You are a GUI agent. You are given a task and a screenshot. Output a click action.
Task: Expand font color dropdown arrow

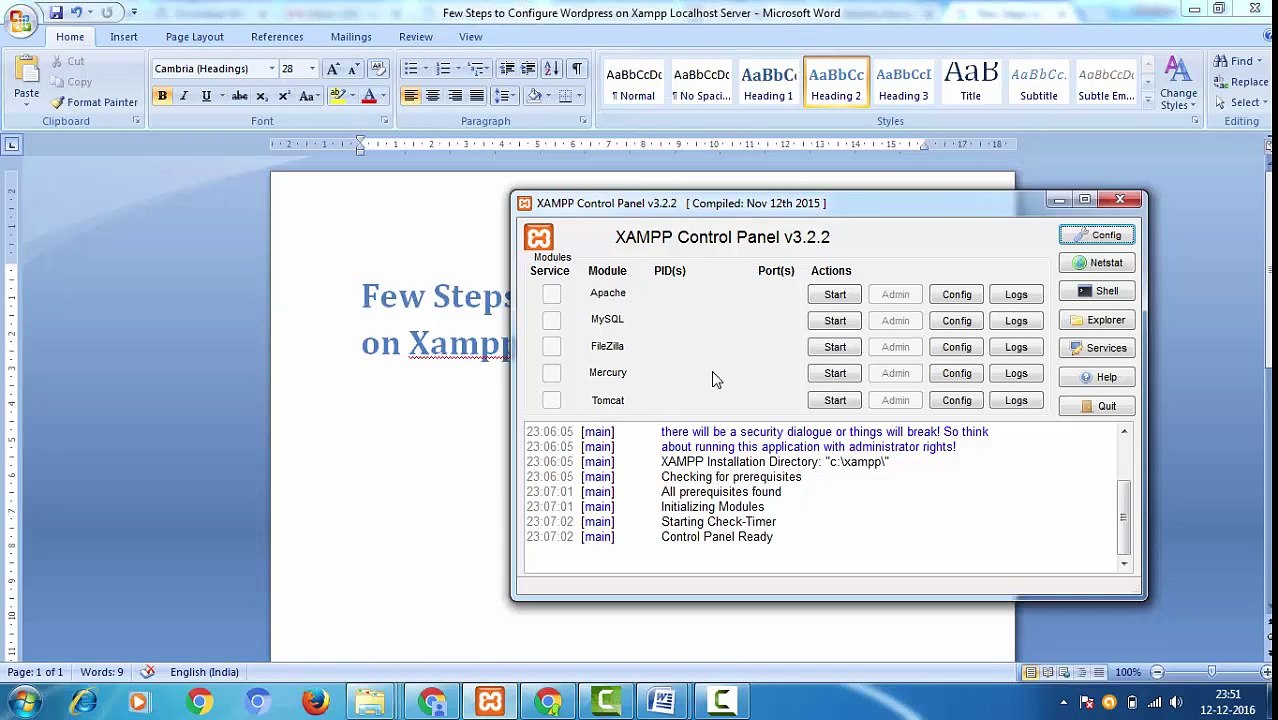click(383, 96)
